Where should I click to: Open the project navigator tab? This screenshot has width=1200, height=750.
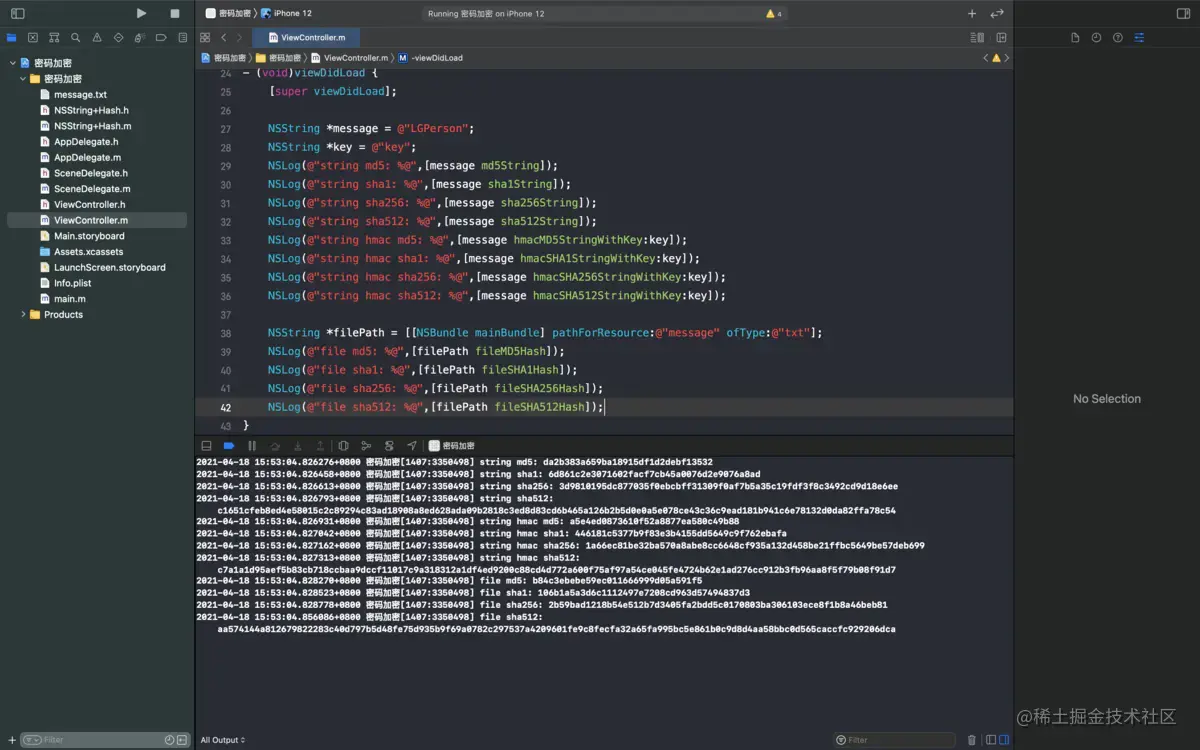pyautogui.click(x=11, y=37)
